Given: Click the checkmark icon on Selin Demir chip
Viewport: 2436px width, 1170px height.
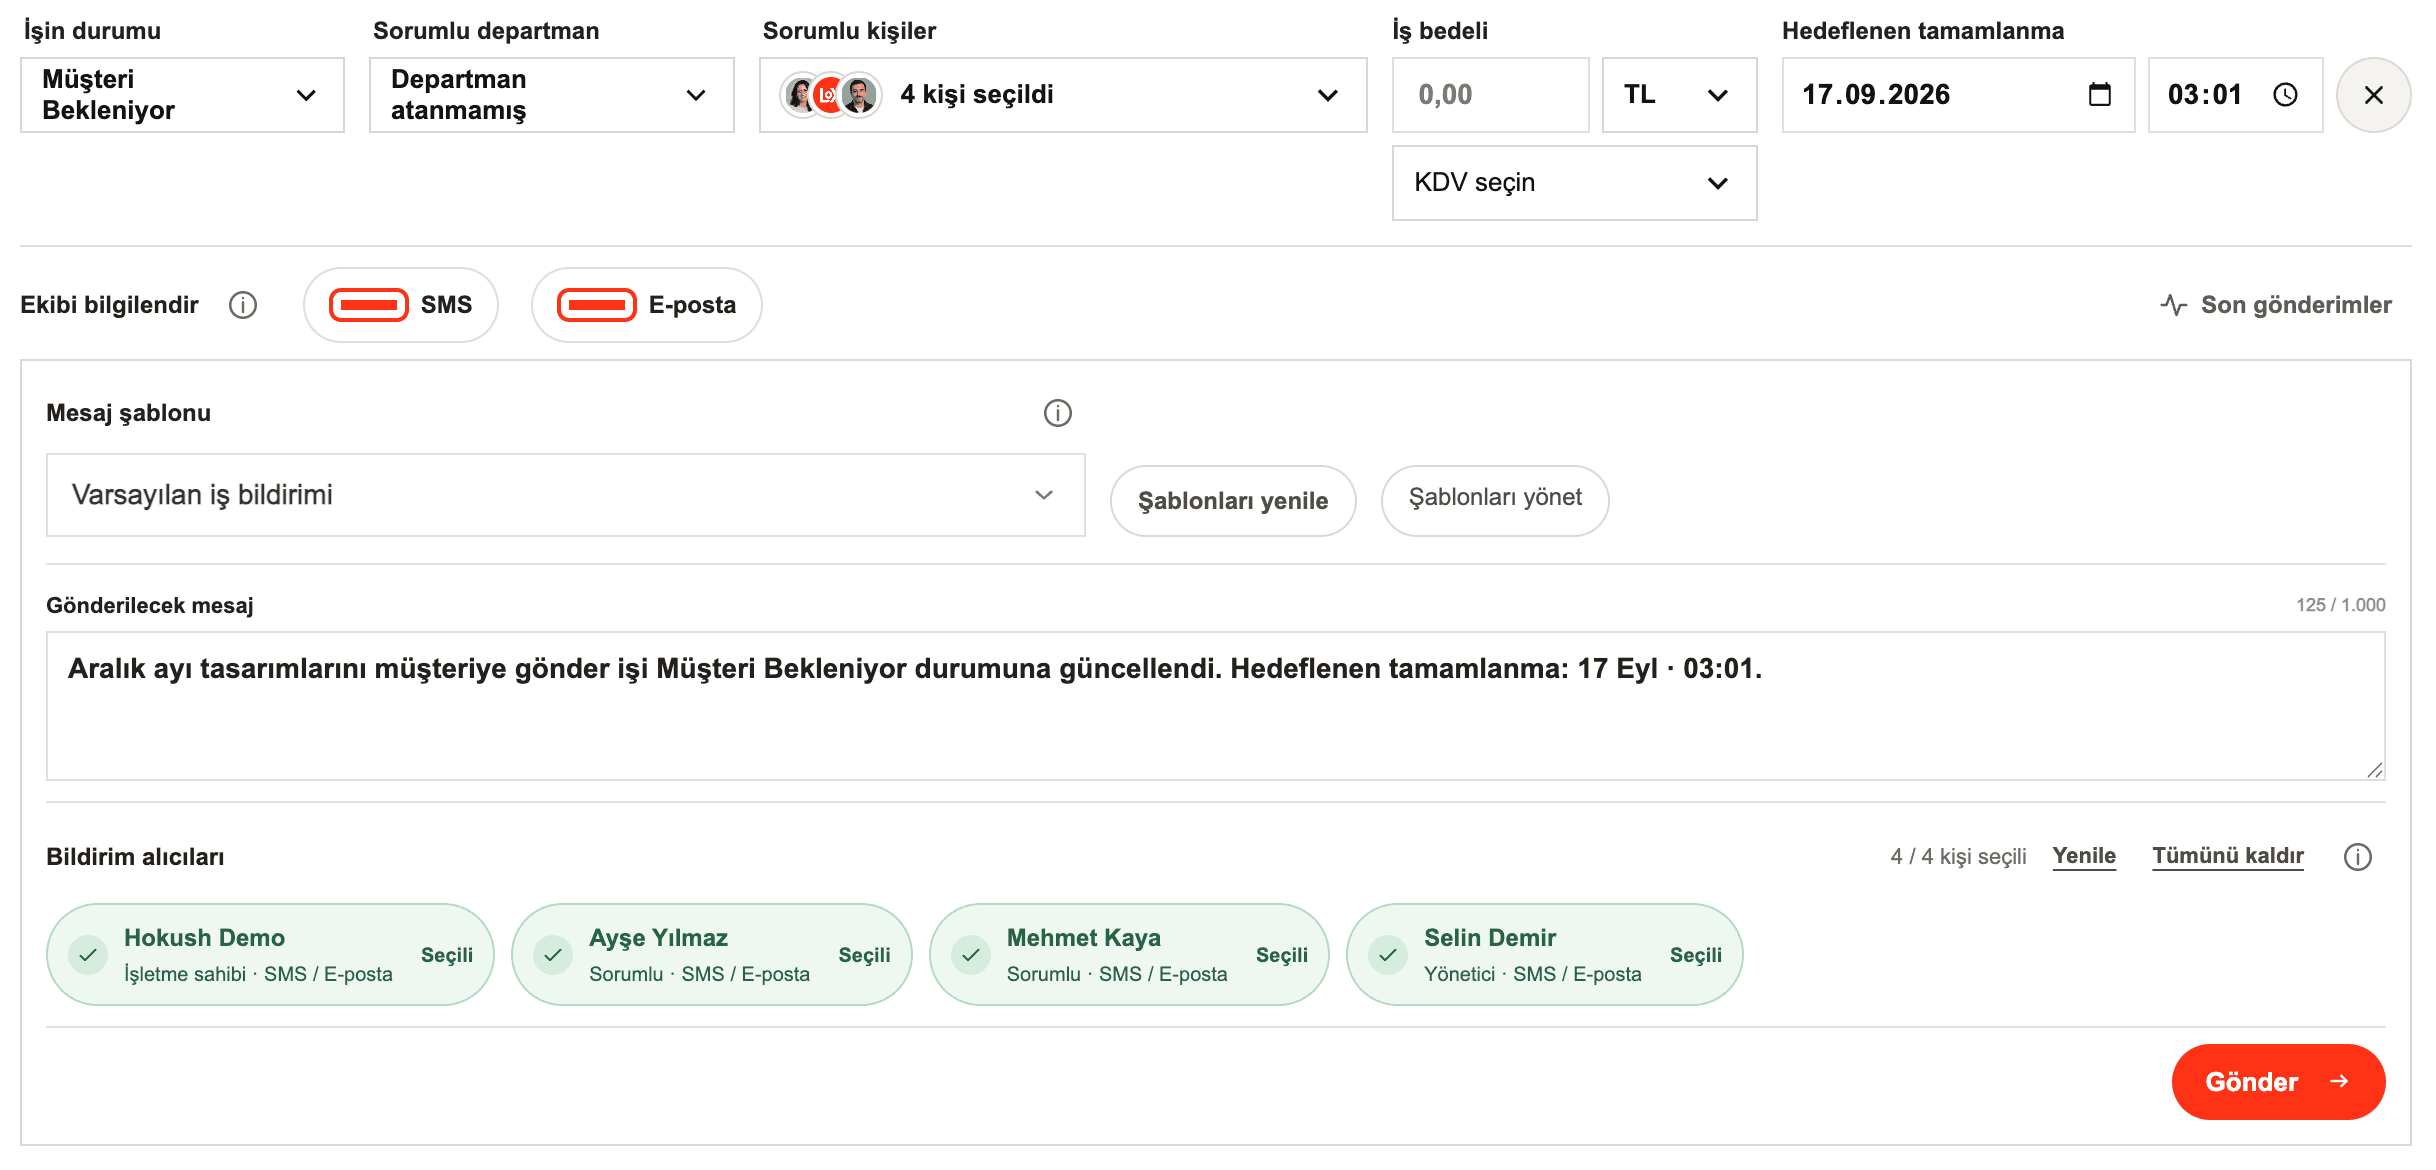Looking at the screenshot, I should point(1388,955).
